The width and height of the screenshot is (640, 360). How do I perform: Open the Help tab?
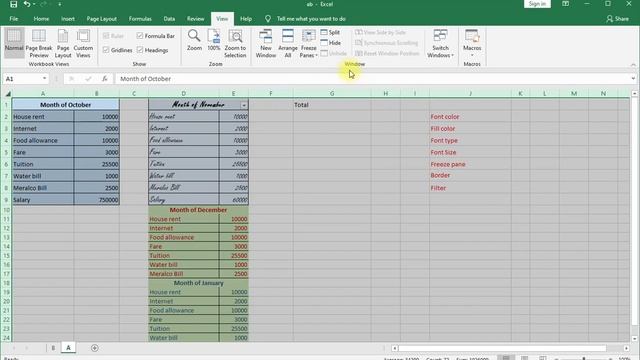pos(246,19)
